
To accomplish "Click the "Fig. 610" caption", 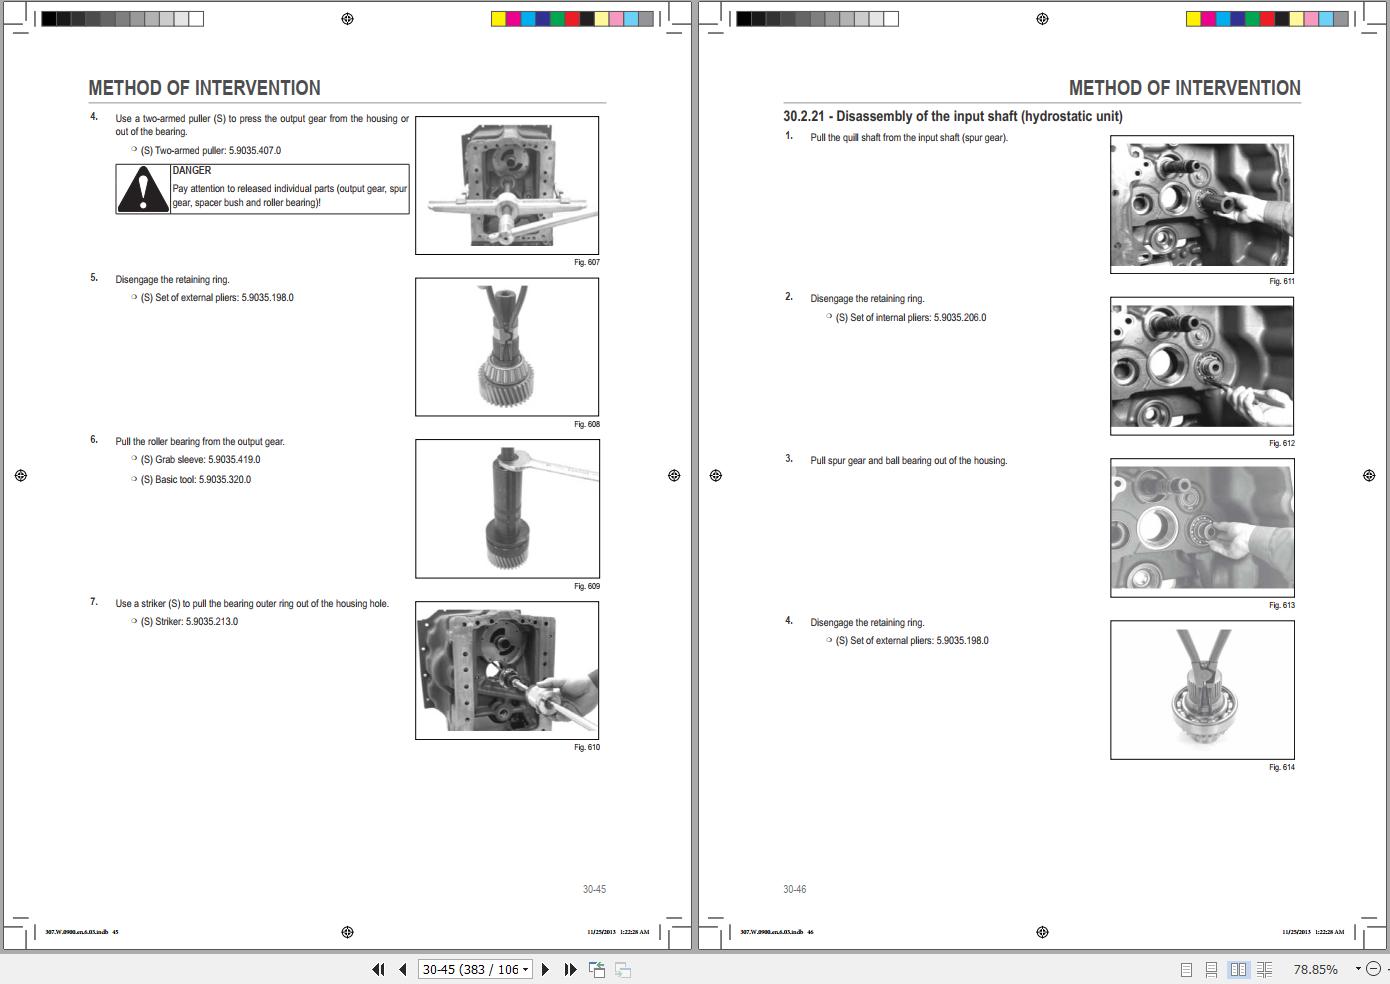I will pyautogui.click(x=587, y=748).
